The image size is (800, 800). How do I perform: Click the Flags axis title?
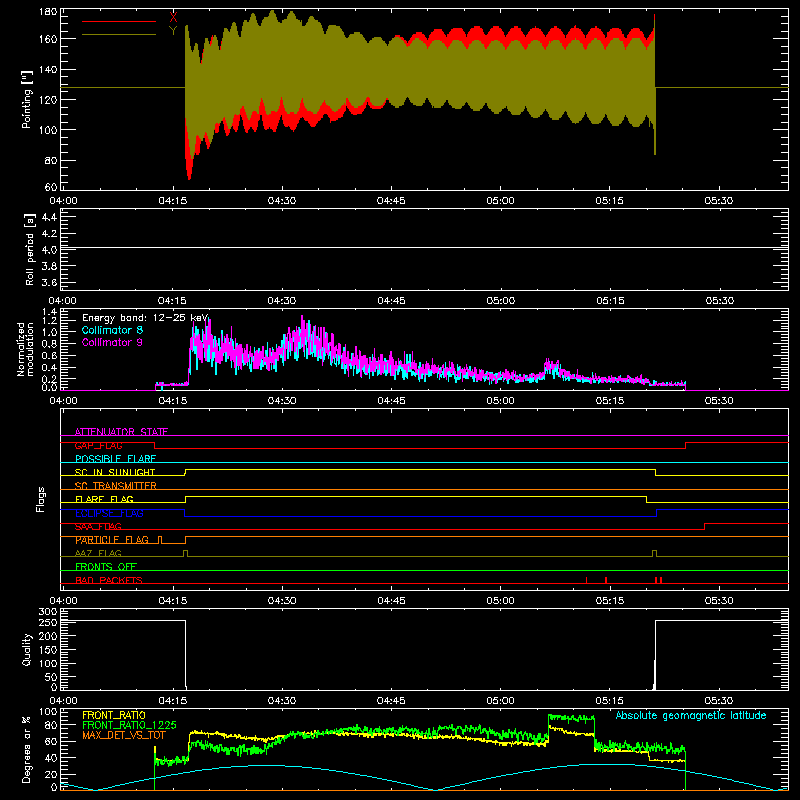click(x=40, y=499)
